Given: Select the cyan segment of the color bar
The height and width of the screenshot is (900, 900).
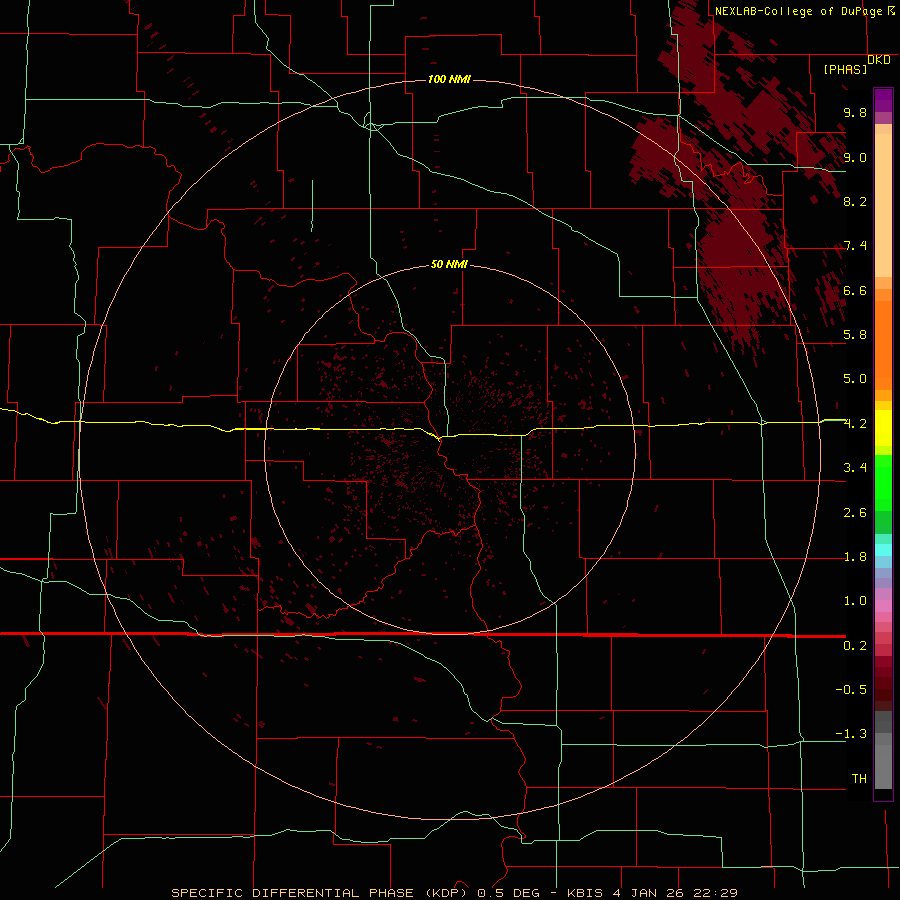Looking at the screenshot, I should (x=883, y=550).
